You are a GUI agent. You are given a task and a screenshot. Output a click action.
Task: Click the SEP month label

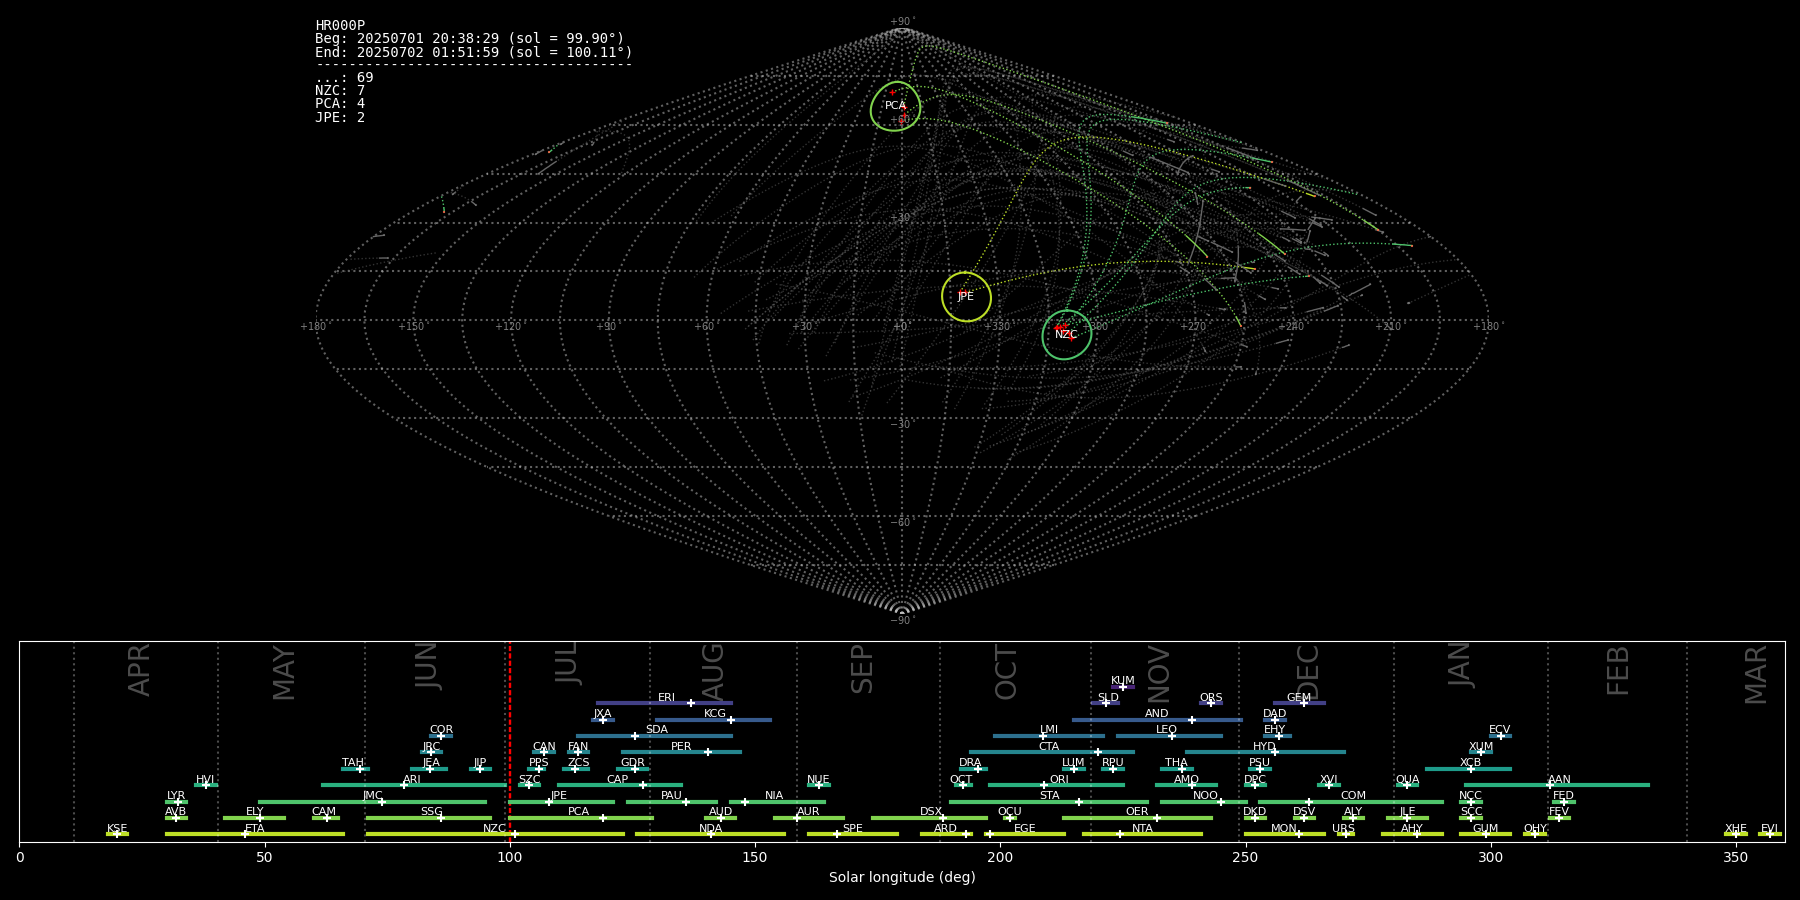coord(862,669)
